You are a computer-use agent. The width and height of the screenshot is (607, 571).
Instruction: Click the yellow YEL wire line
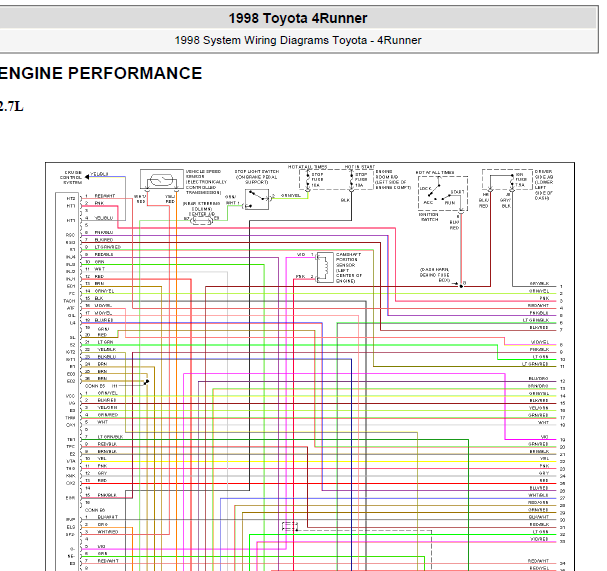click(x=321, y=461)
